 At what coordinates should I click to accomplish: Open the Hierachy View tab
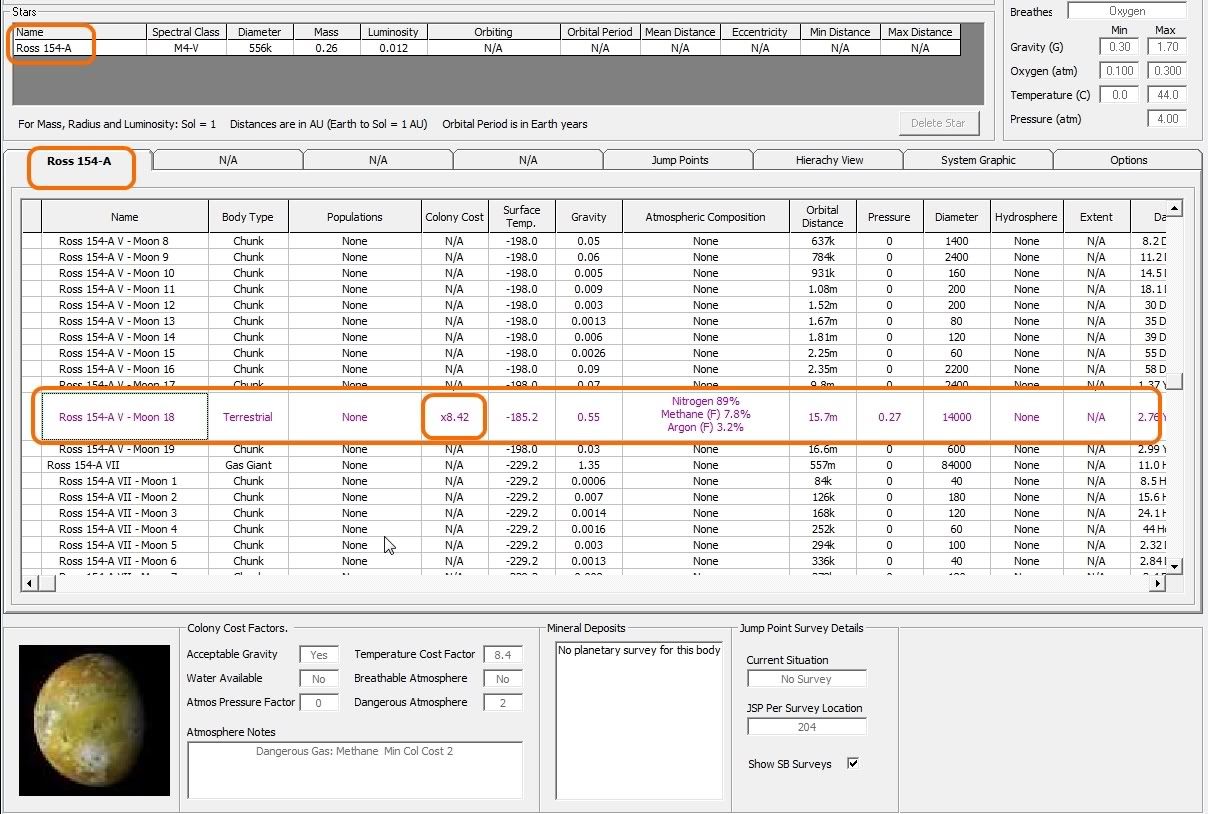point(829,160)
